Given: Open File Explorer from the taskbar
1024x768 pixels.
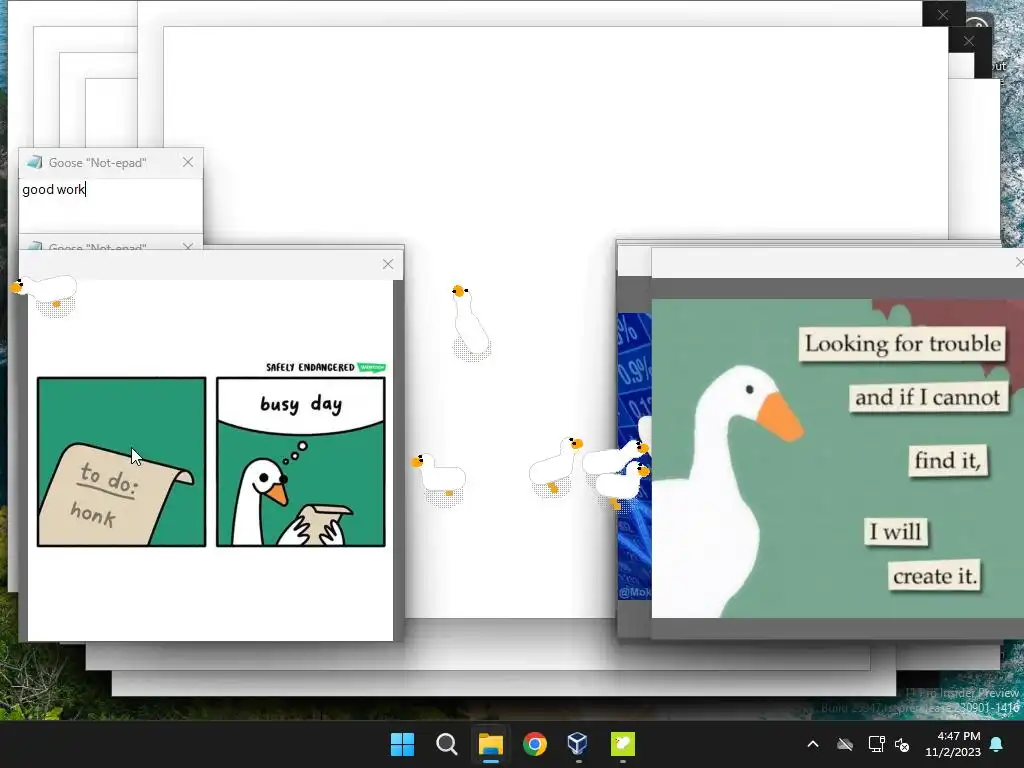Looking at the screenshot, I should 490,744.
